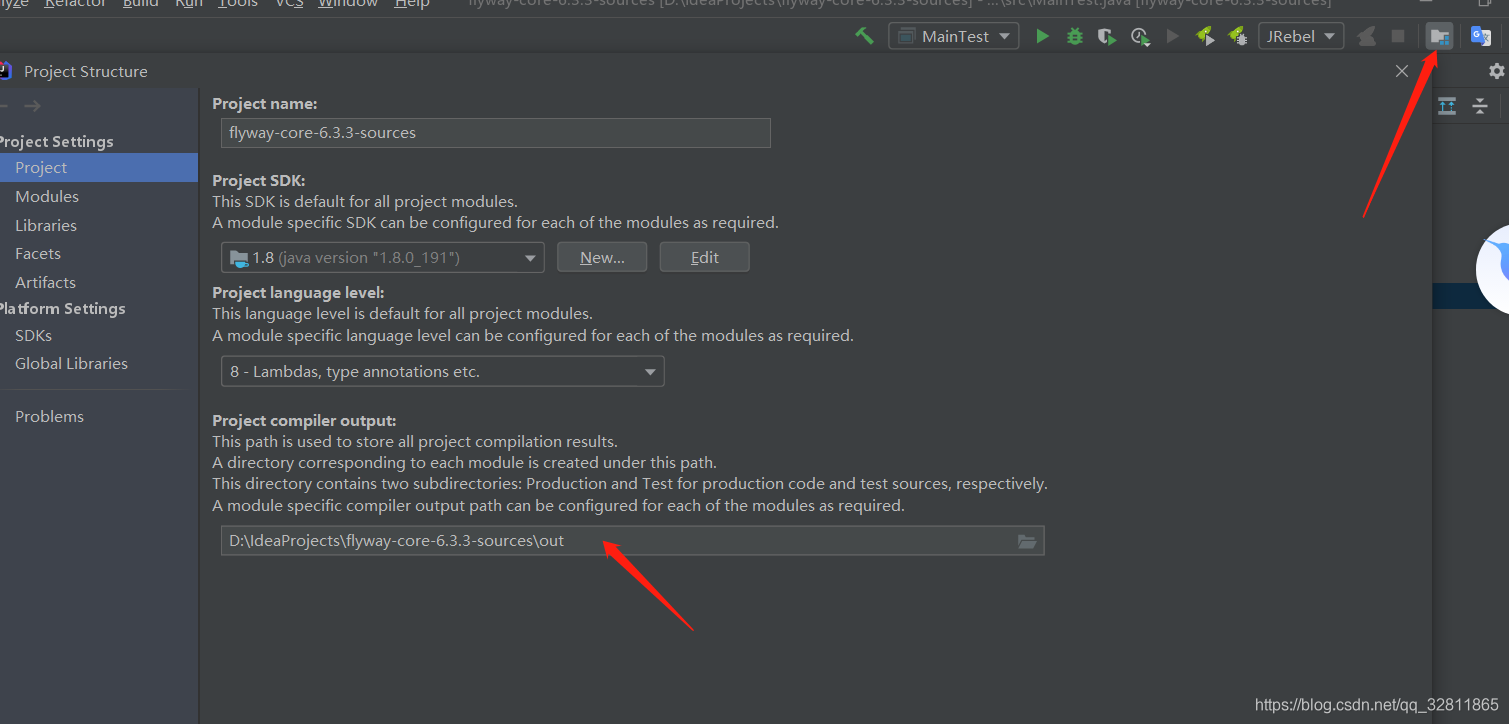Open the JRebel dropdown in toolbar

(1300, 36)
